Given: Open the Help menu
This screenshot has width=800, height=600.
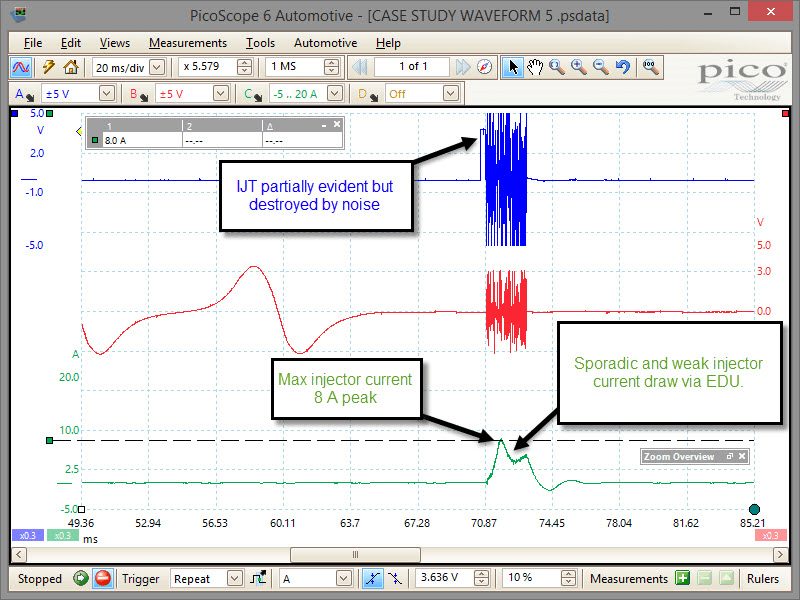Looking at the screenshot, I should (388, 43).
